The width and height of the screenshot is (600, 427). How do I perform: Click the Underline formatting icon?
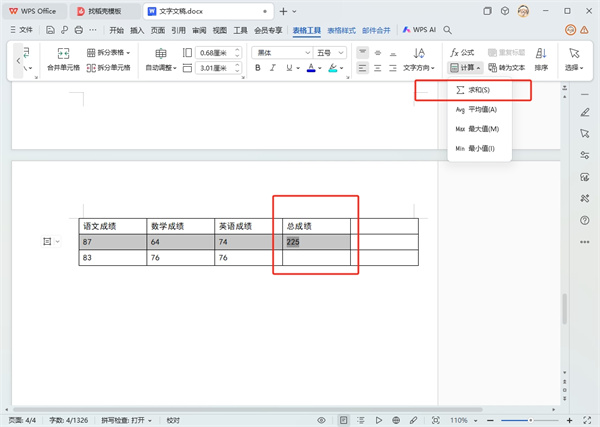tap(291, 68)
